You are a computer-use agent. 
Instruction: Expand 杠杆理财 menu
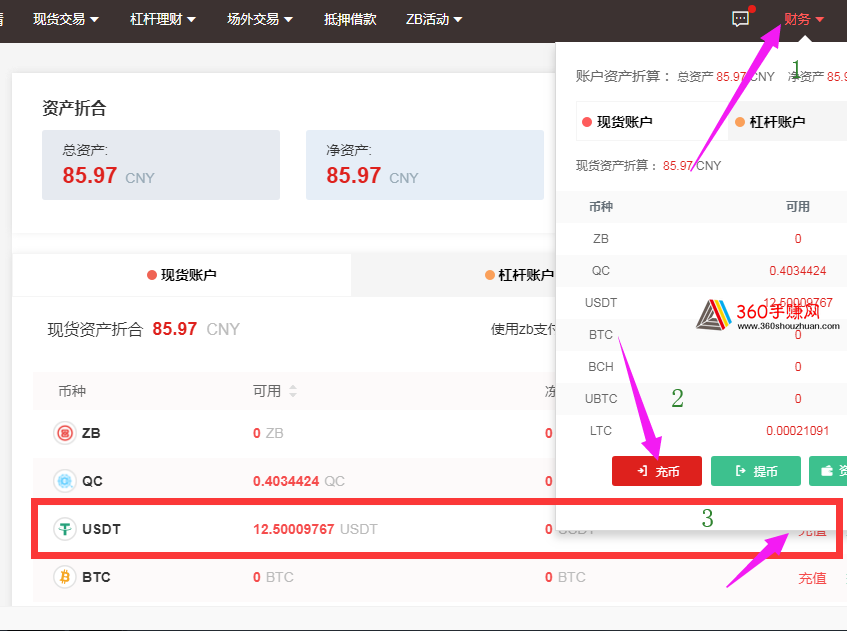tap(163, 19)
